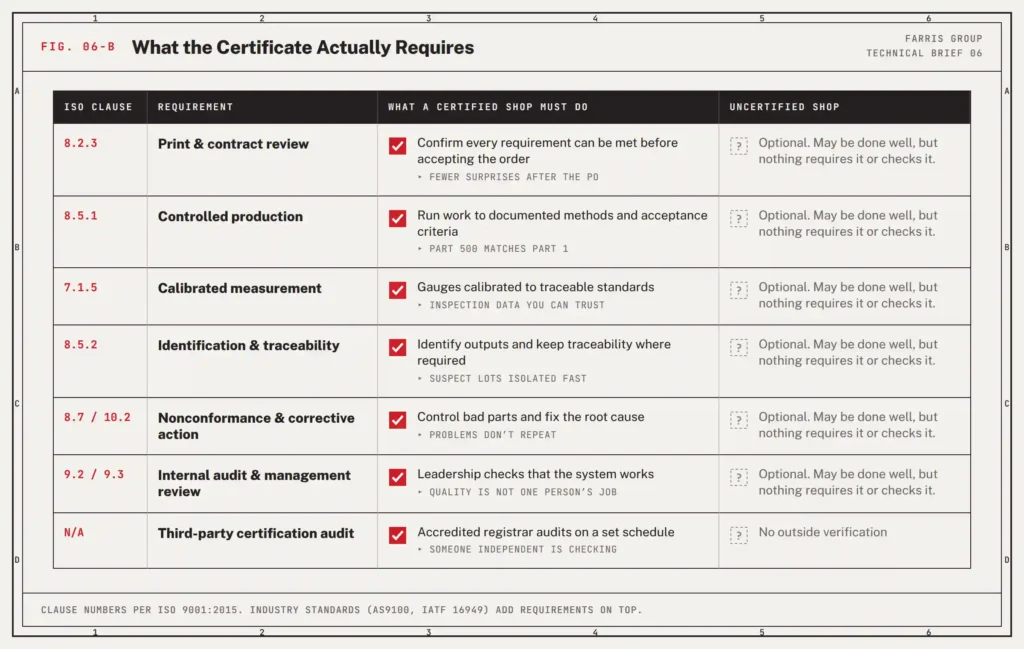Click the checked box beside 'Leadership checks that the system works'
Screen dimensions: 1024x649
[398, 477]
